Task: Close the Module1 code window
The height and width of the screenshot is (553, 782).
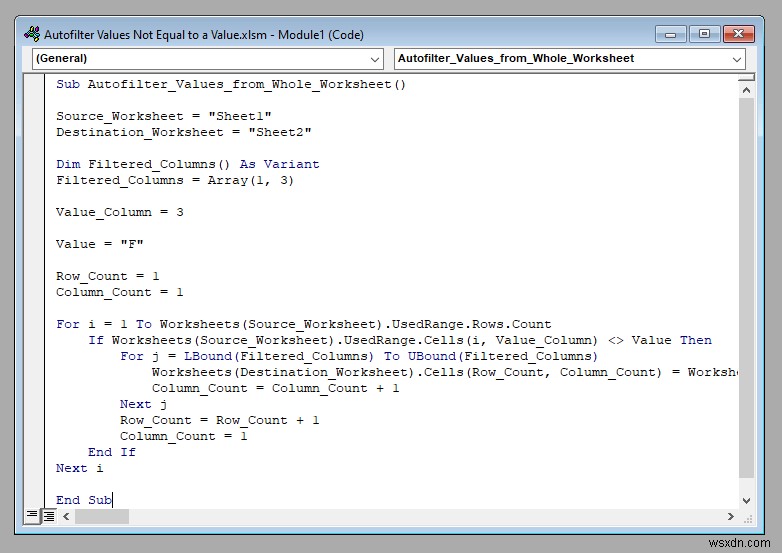Action: coord(739,34)
